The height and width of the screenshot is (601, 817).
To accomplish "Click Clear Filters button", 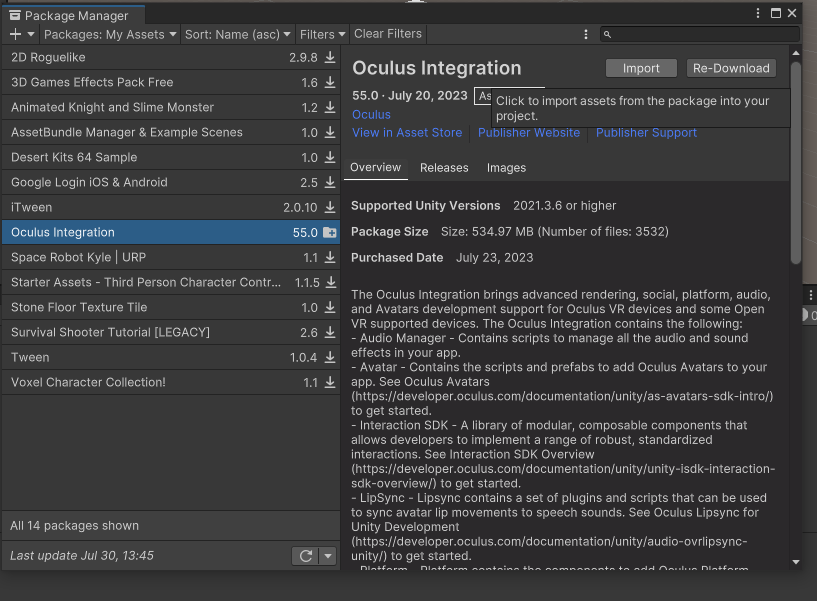I will (388, 34).
